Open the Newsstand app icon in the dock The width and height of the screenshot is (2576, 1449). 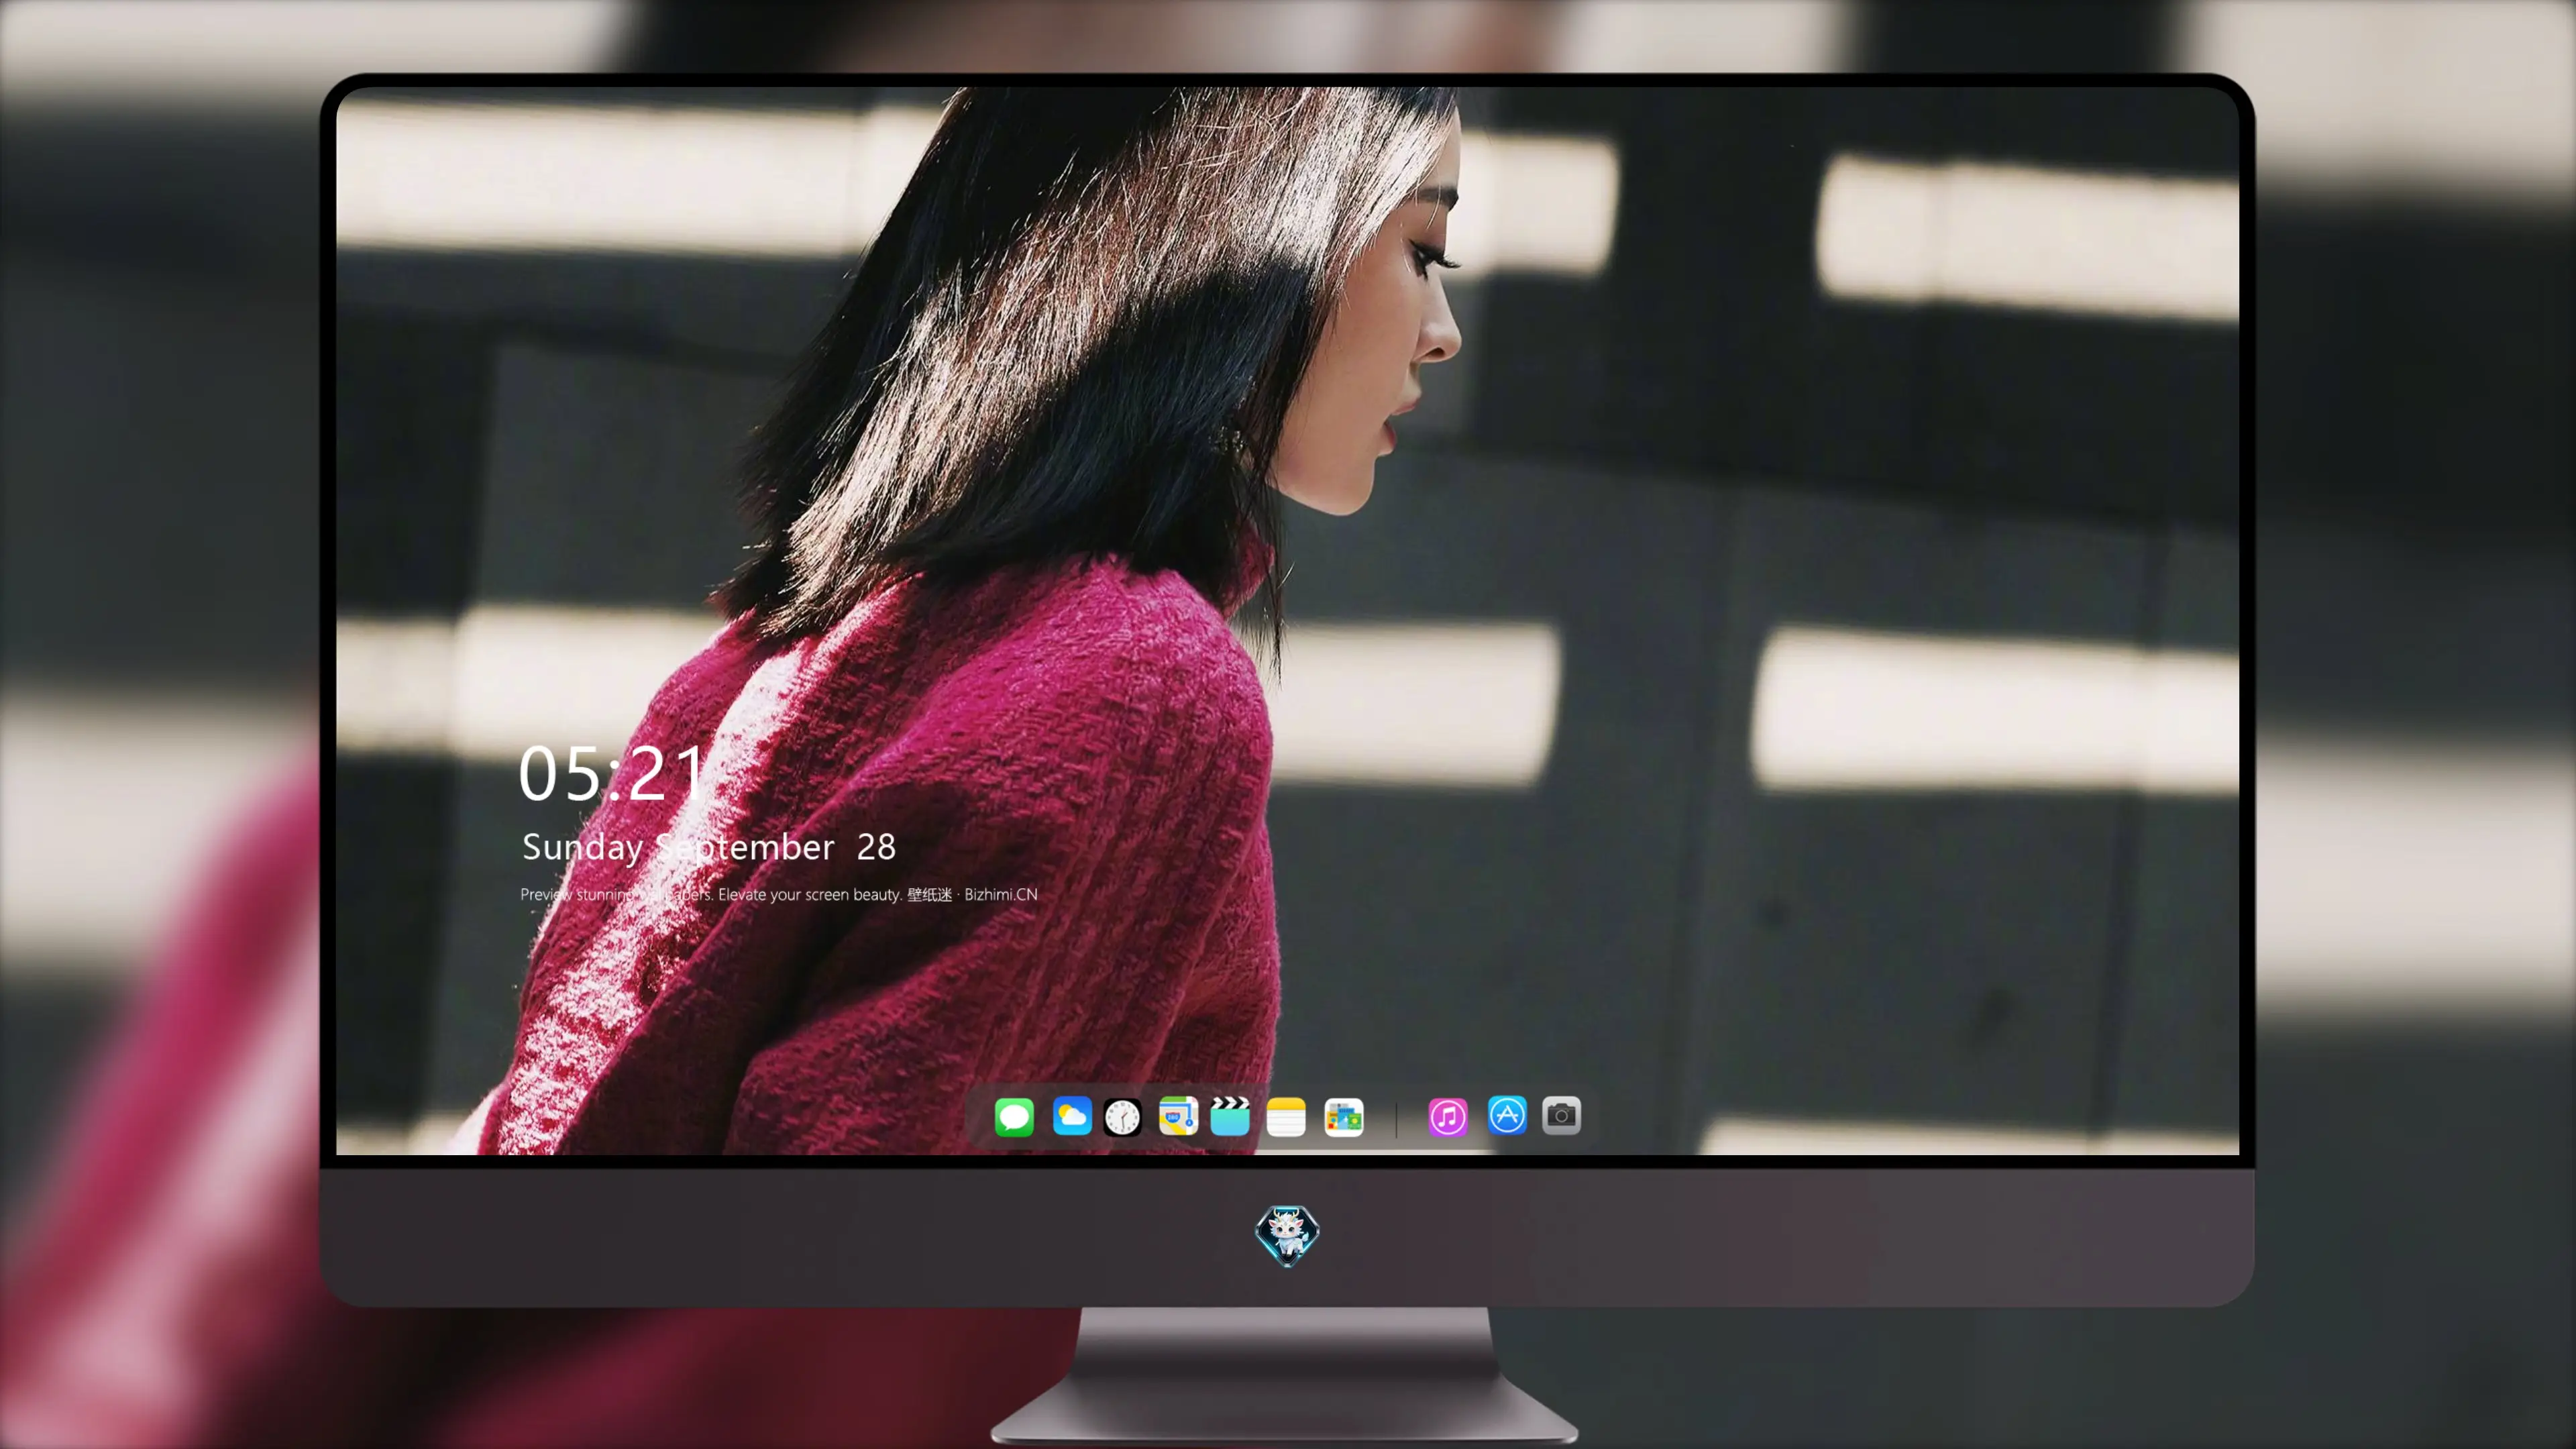coord(1344,1117)
